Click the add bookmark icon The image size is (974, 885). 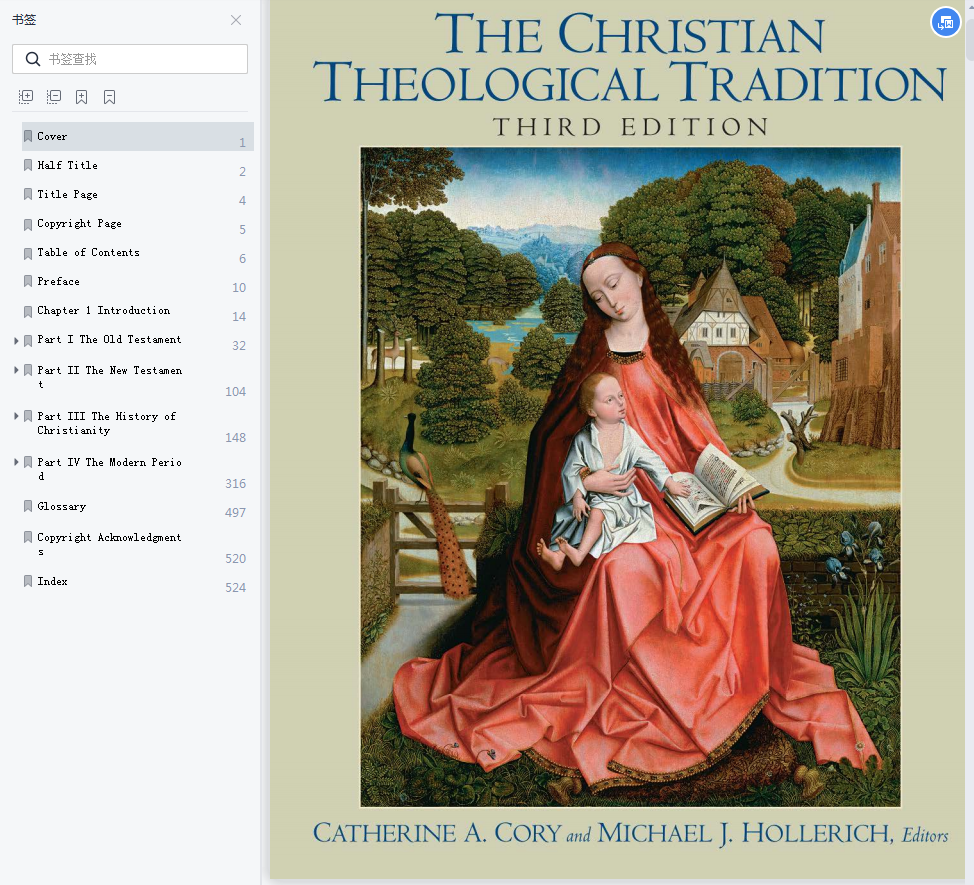pos(81,97)
